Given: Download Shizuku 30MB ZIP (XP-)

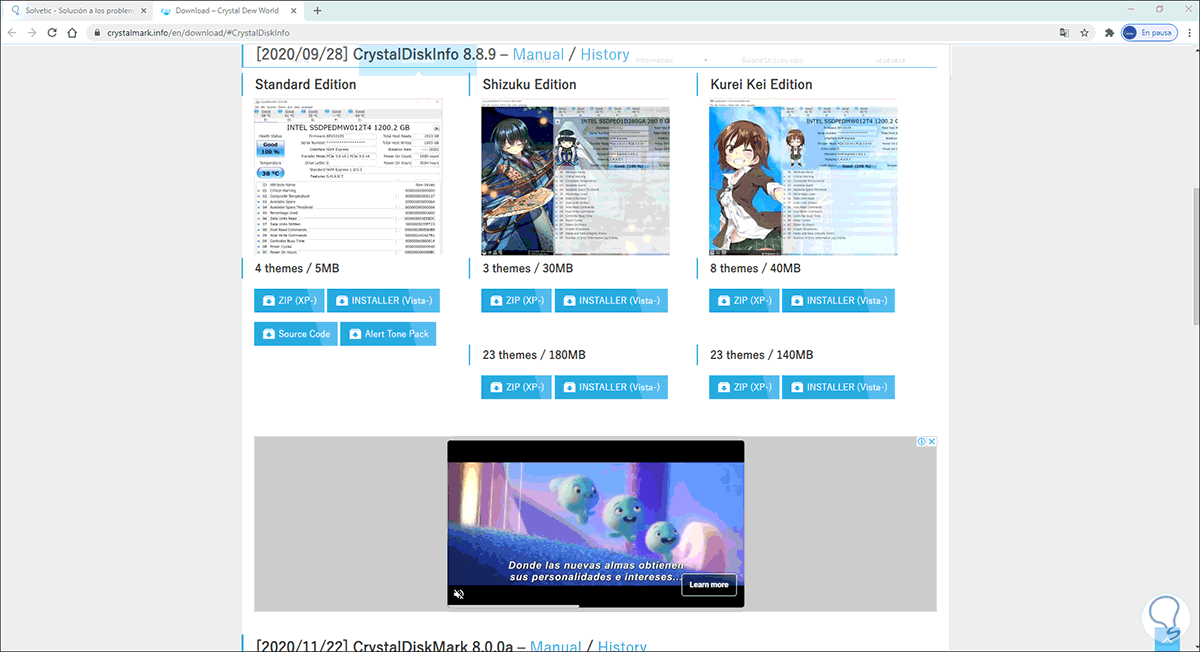Looking at the screenshot, I should [516, 301].
